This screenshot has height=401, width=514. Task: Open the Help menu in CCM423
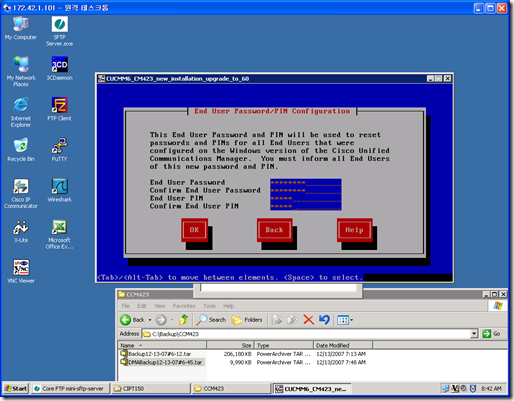pyautogui.click(x=229, y=306)
